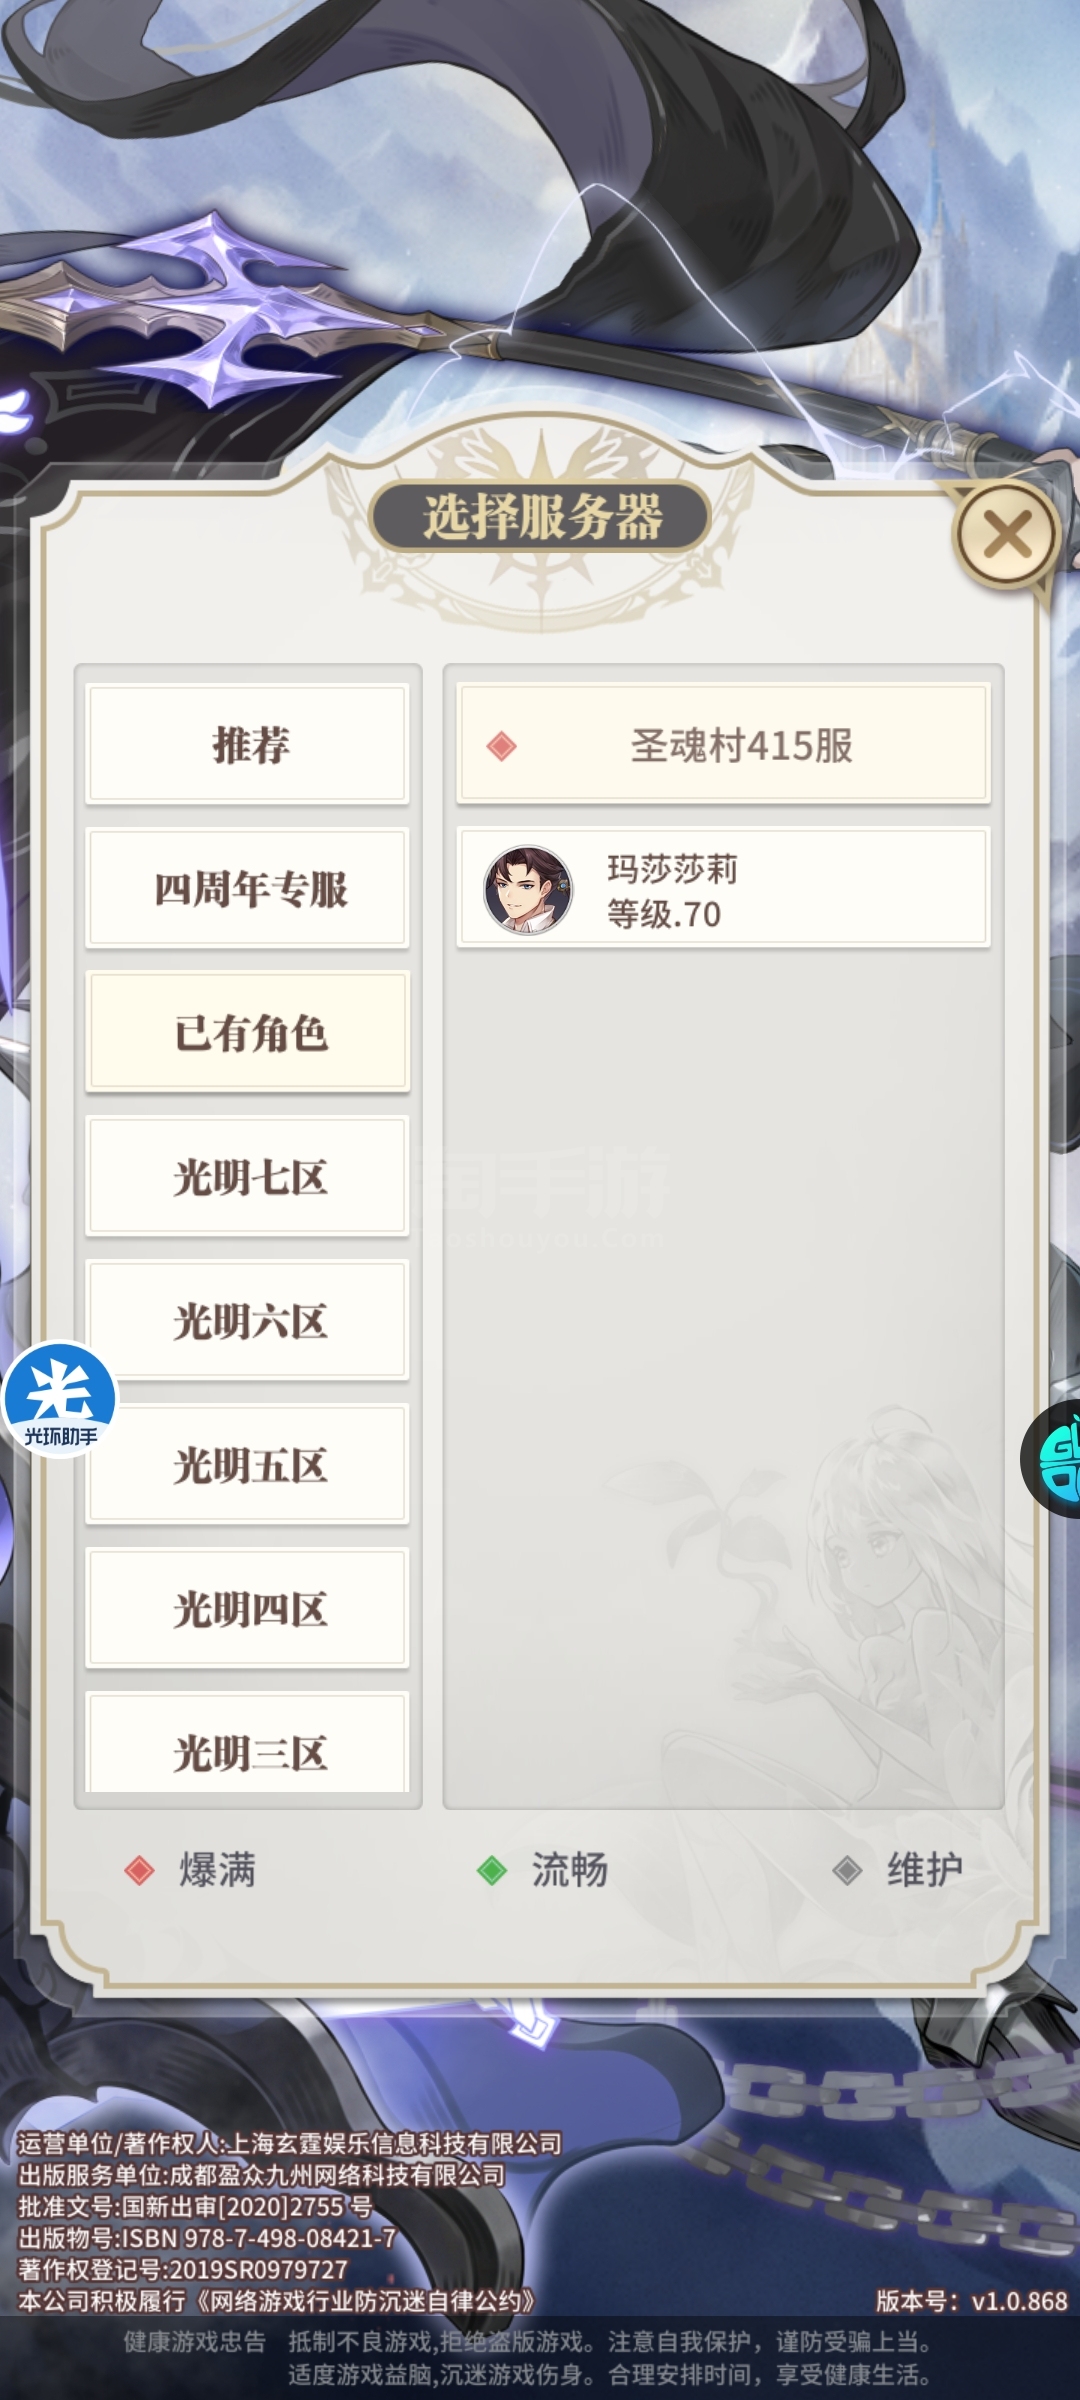Select the 圣魂村415服 server entry
Image resolution: width=1080 pixels, height=2400 pixels.
pyautogui.click(x=723, y=745)
